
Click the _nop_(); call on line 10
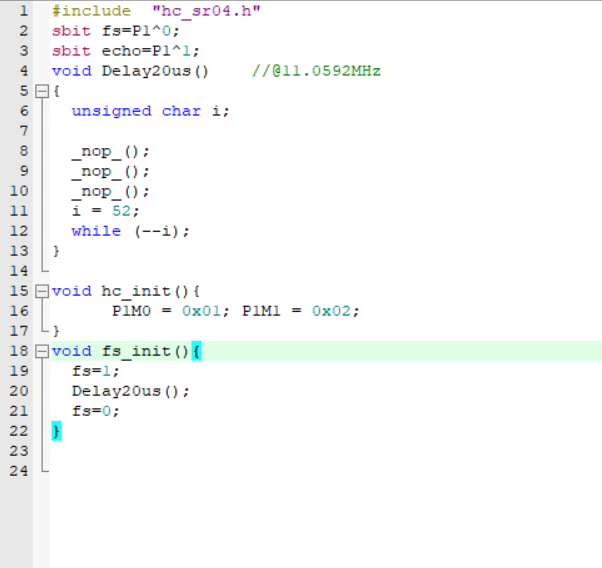[111, 191]
